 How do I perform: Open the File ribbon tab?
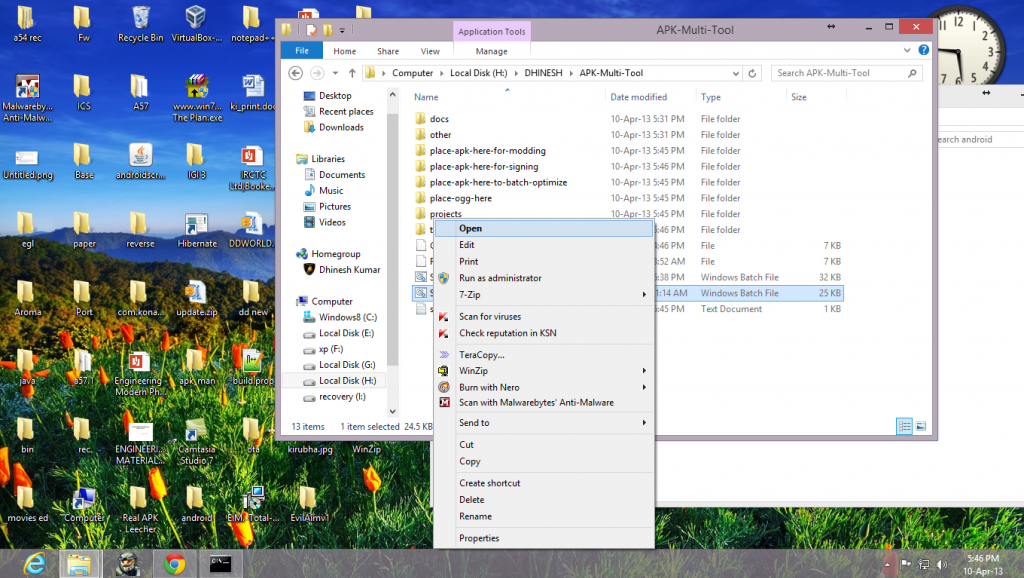pos(302,51)
